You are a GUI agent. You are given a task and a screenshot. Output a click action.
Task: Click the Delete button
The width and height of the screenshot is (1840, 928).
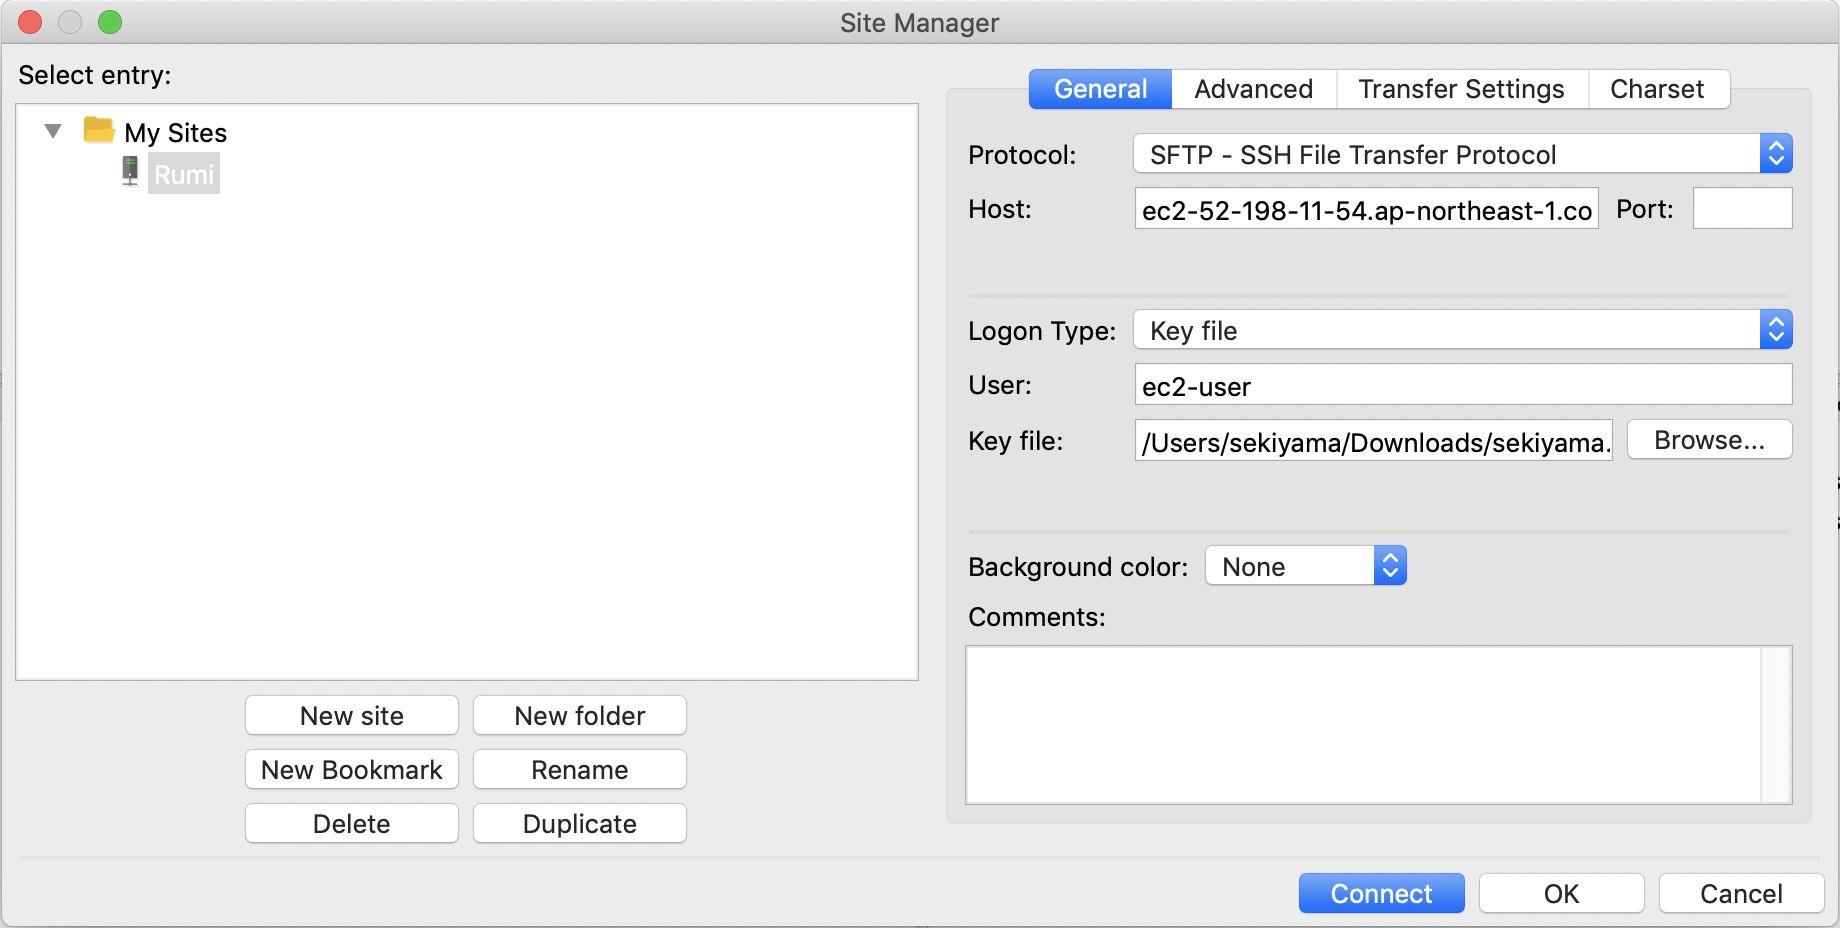click(352, 824)
